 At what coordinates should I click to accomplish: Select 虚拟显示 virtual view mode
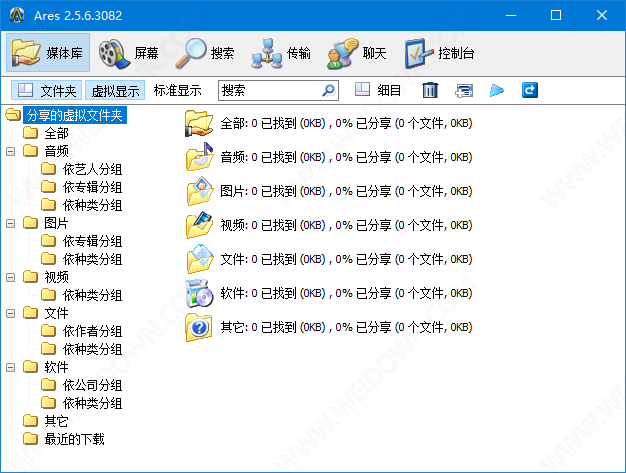click(x=115, y=90)
